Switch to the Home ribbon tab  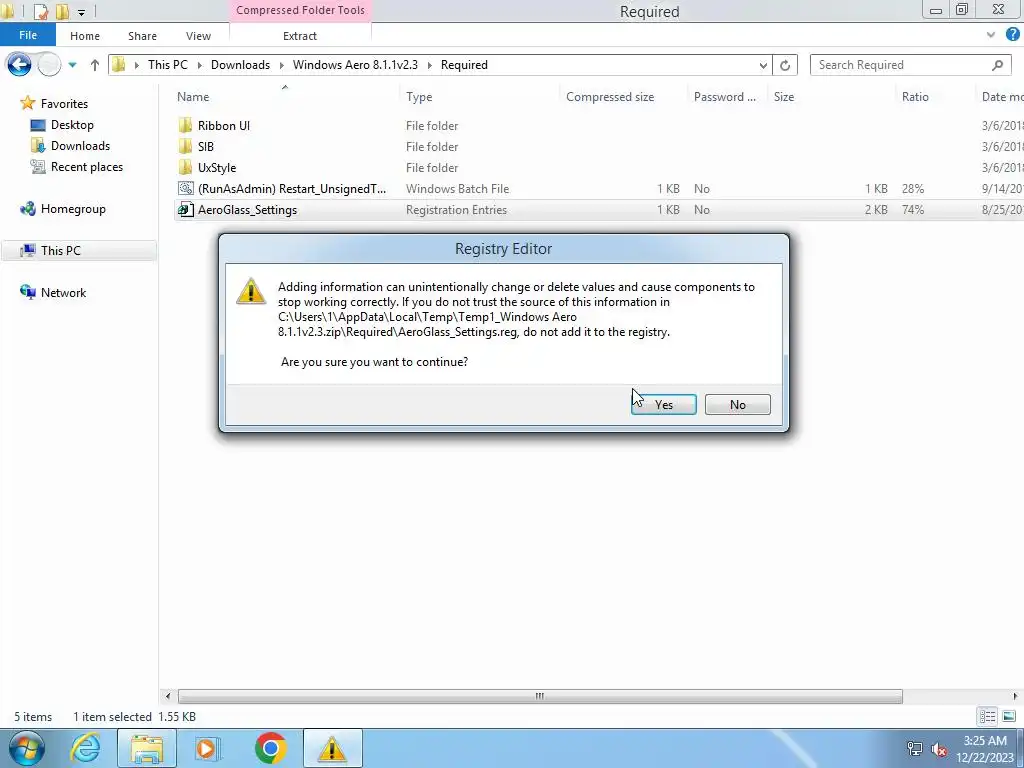[x=85, y=36]
